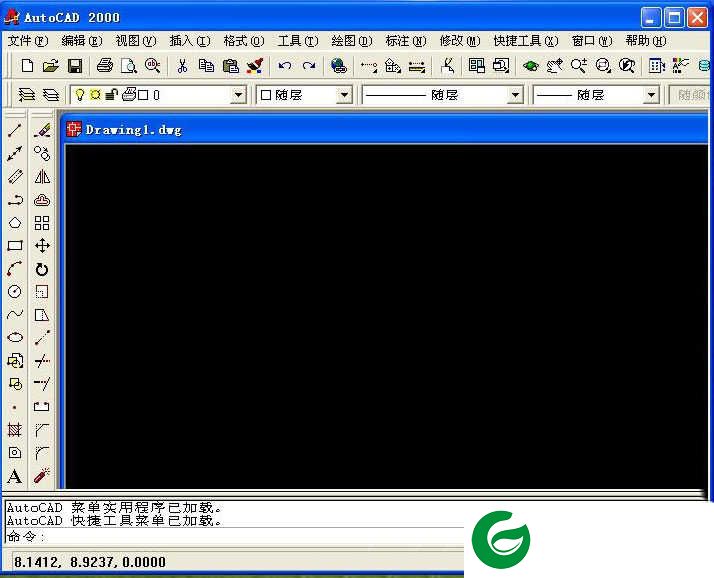Image resolution: width=714 pixels, height=578 pixels.
Task: Toggle layer 0 plot printer icon
Action: (129, 94)
